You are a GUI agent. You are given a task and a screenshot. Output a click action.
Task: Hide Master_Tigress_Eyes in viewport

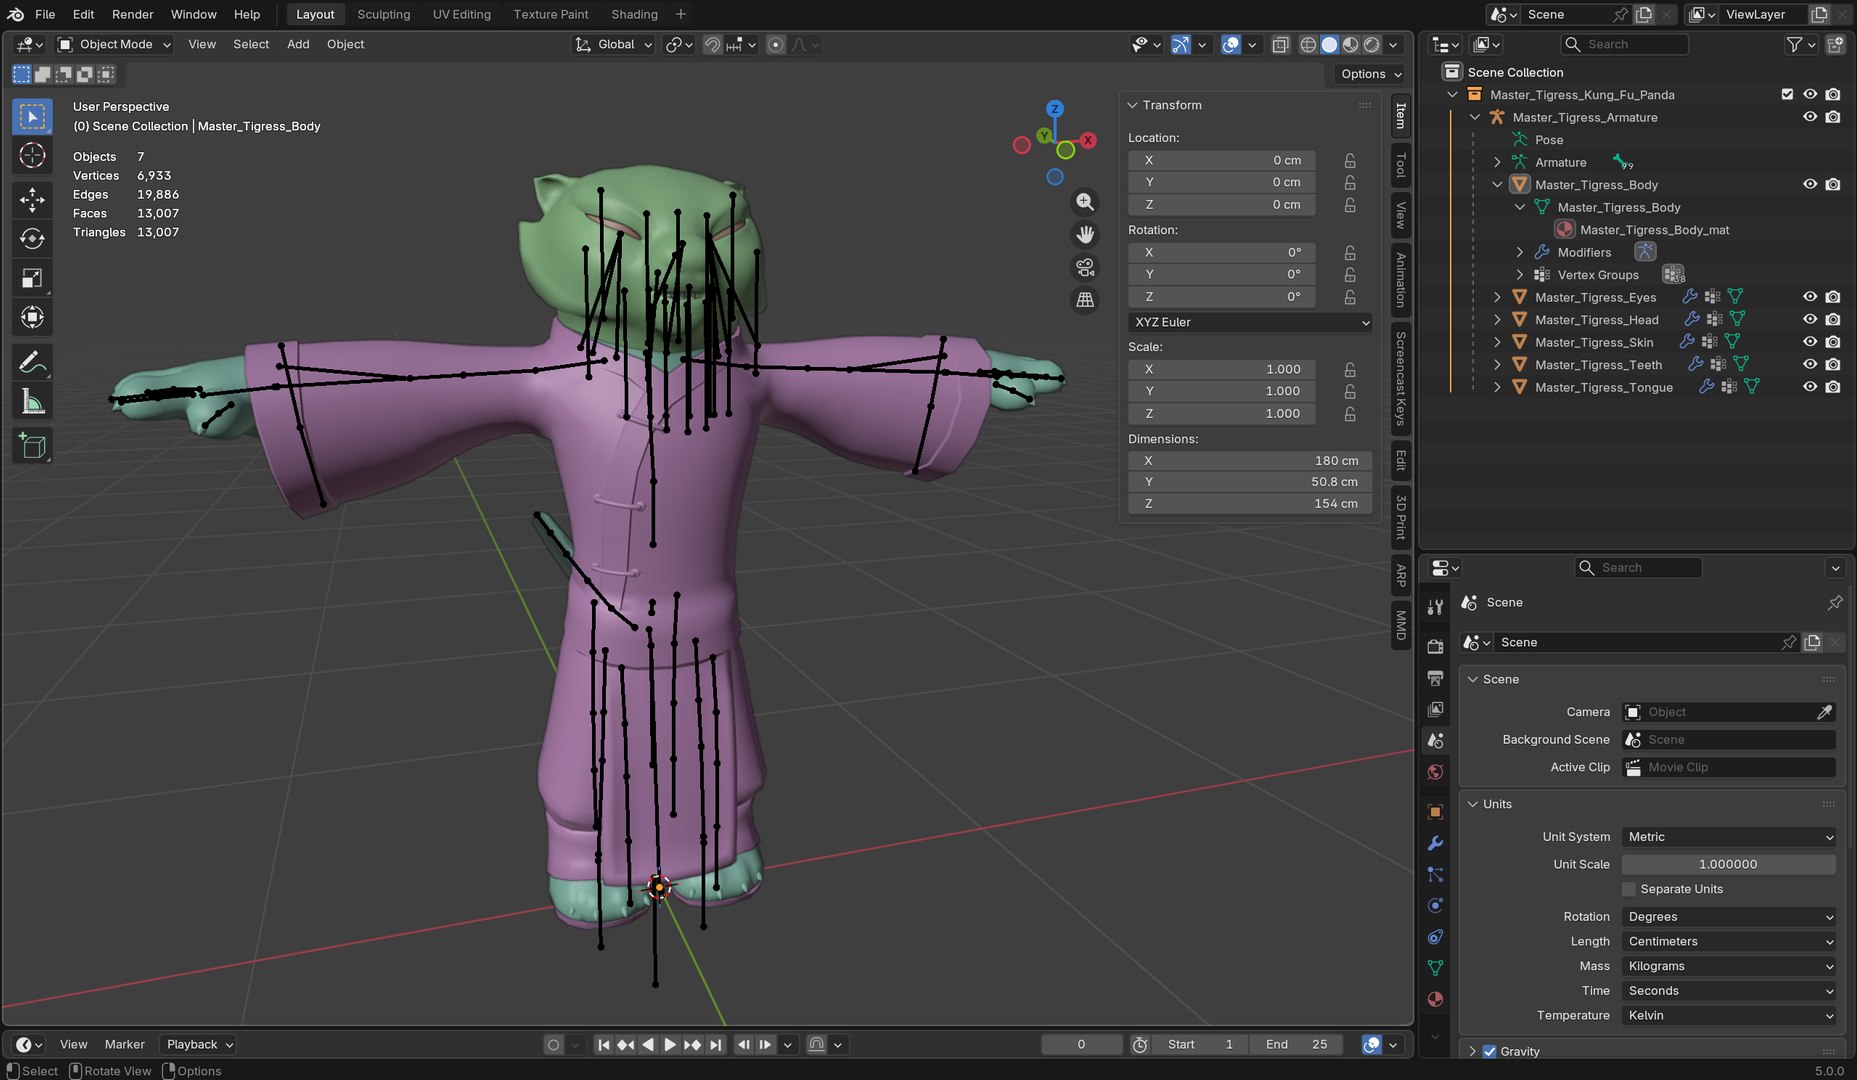(1810, 297)
